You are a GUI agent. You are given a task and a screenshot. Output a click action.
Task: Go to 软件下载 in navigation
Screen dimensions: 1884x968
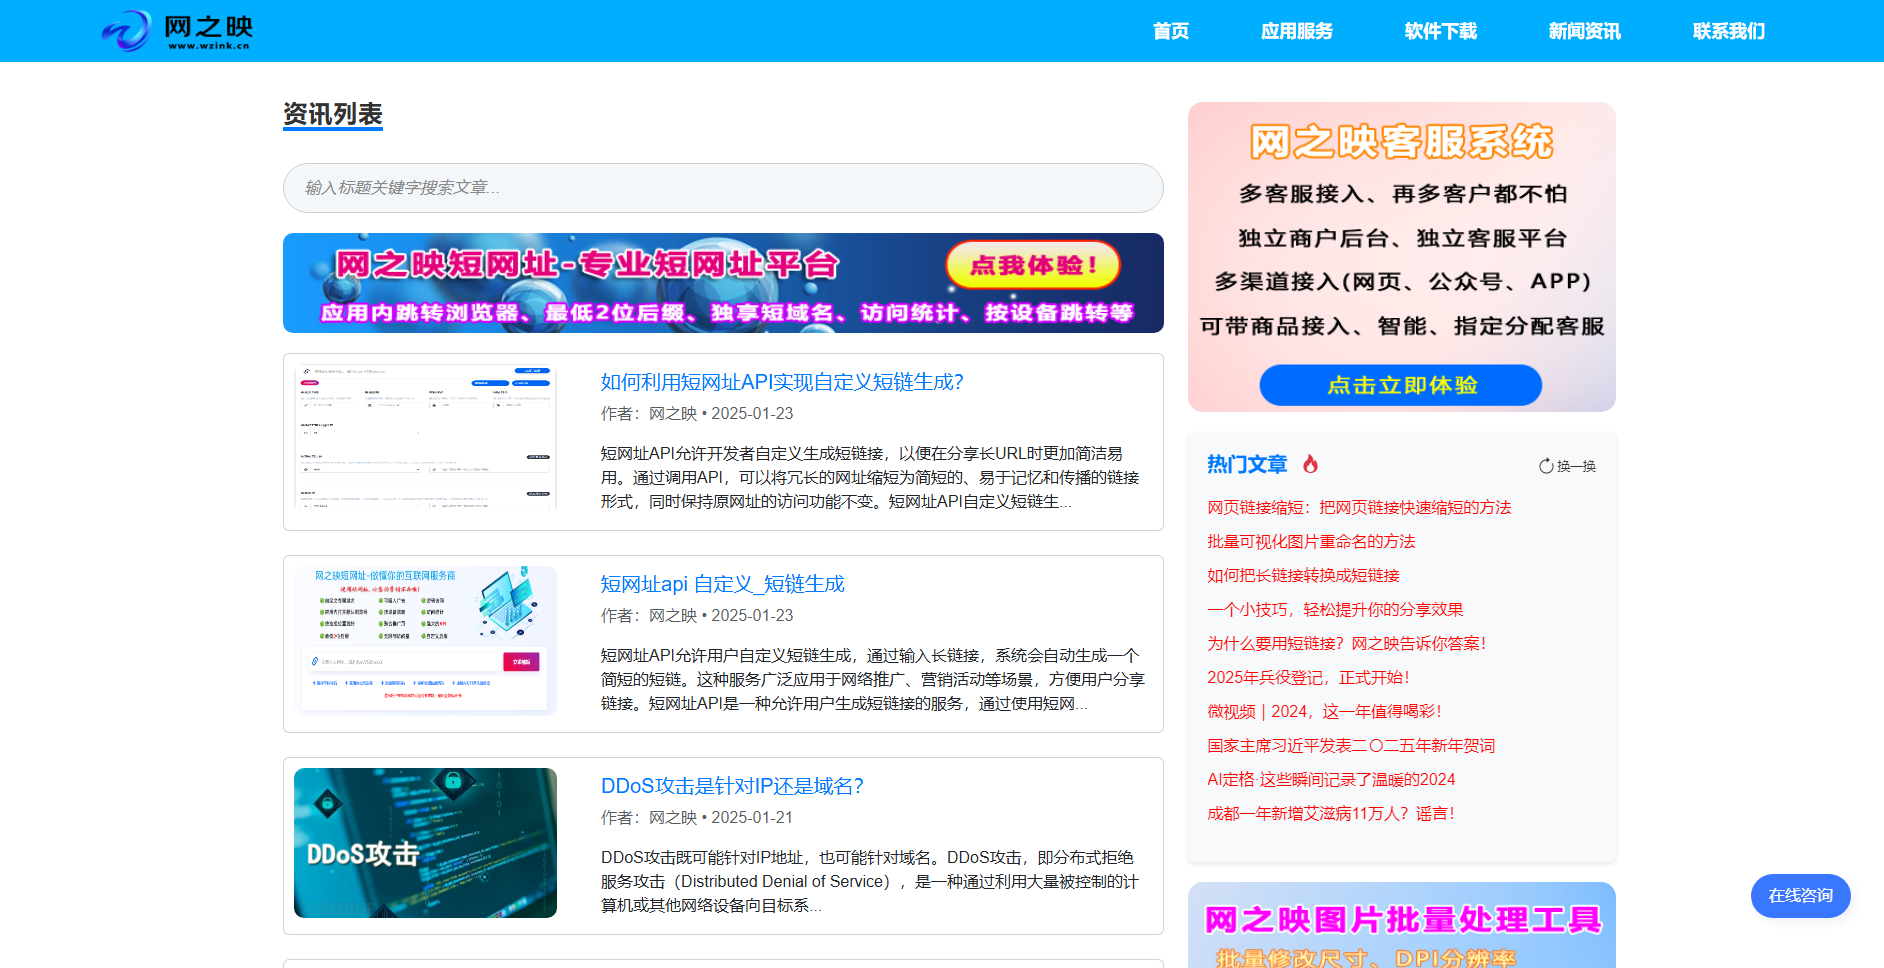(1441, 31)
